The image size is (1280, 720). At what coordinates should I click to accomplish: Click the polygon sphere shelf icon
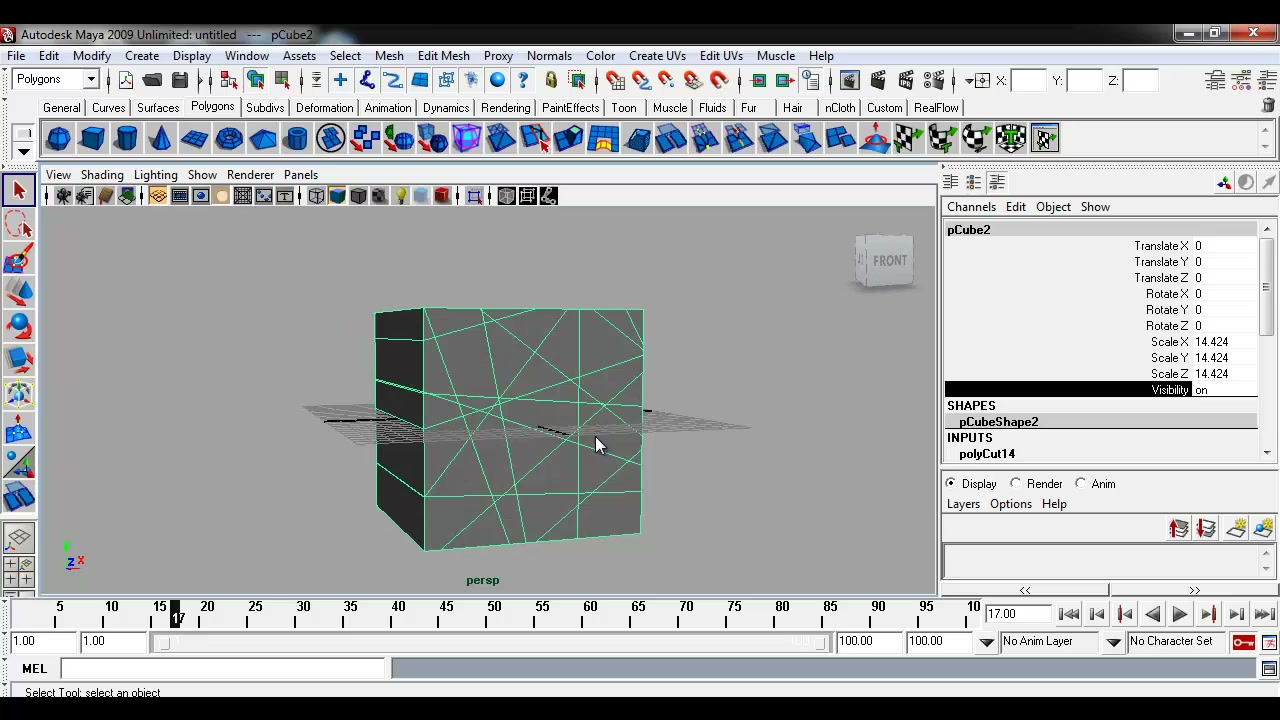(58, 138)
